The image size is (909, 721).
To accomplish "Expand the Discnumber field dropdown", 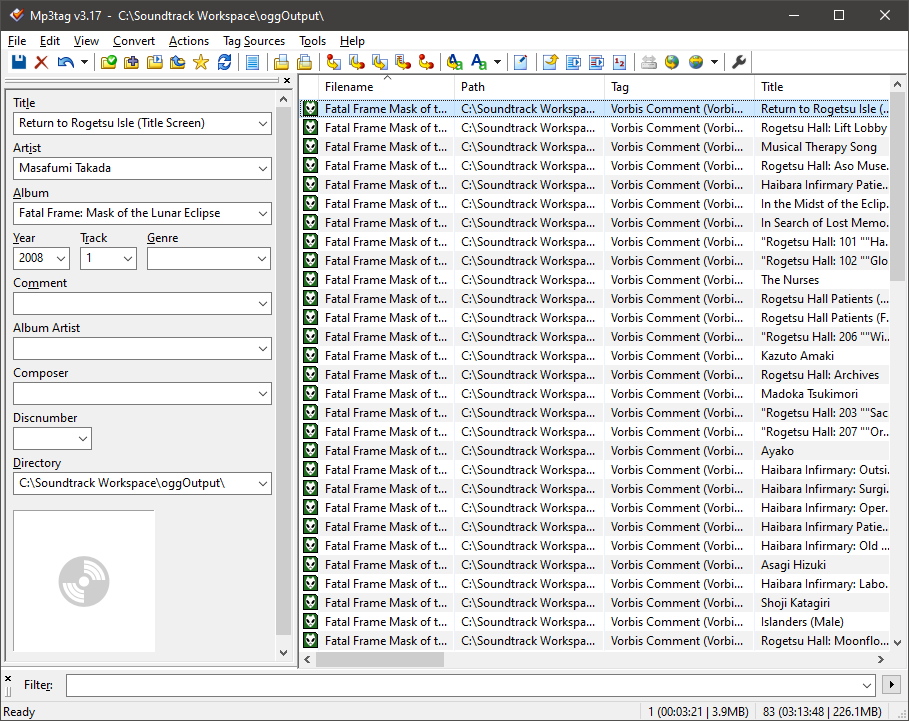I will [x=83, y=439].
